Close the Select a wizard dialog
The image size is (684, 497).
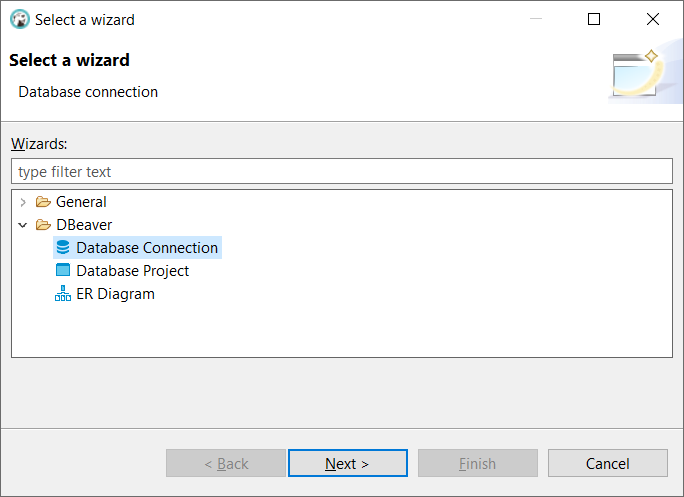coord(653,19)
